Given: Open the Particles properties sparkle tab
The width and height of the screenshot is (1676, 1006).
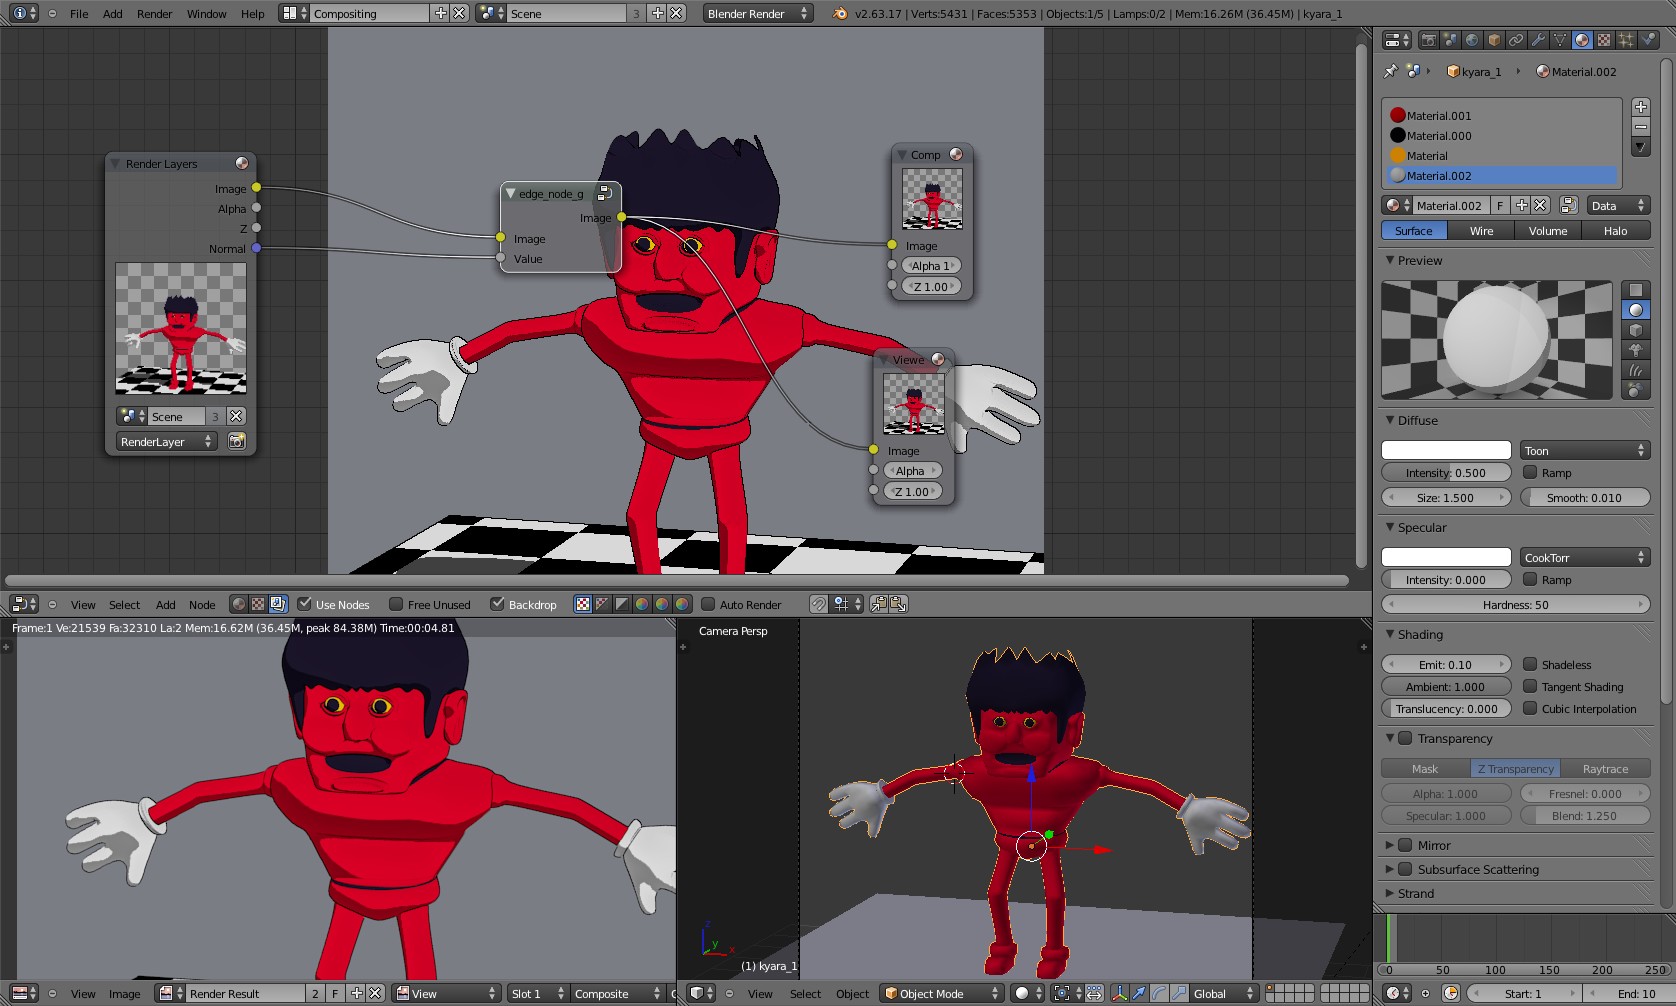Looking at the screenshot, I should click(1626, 40).
